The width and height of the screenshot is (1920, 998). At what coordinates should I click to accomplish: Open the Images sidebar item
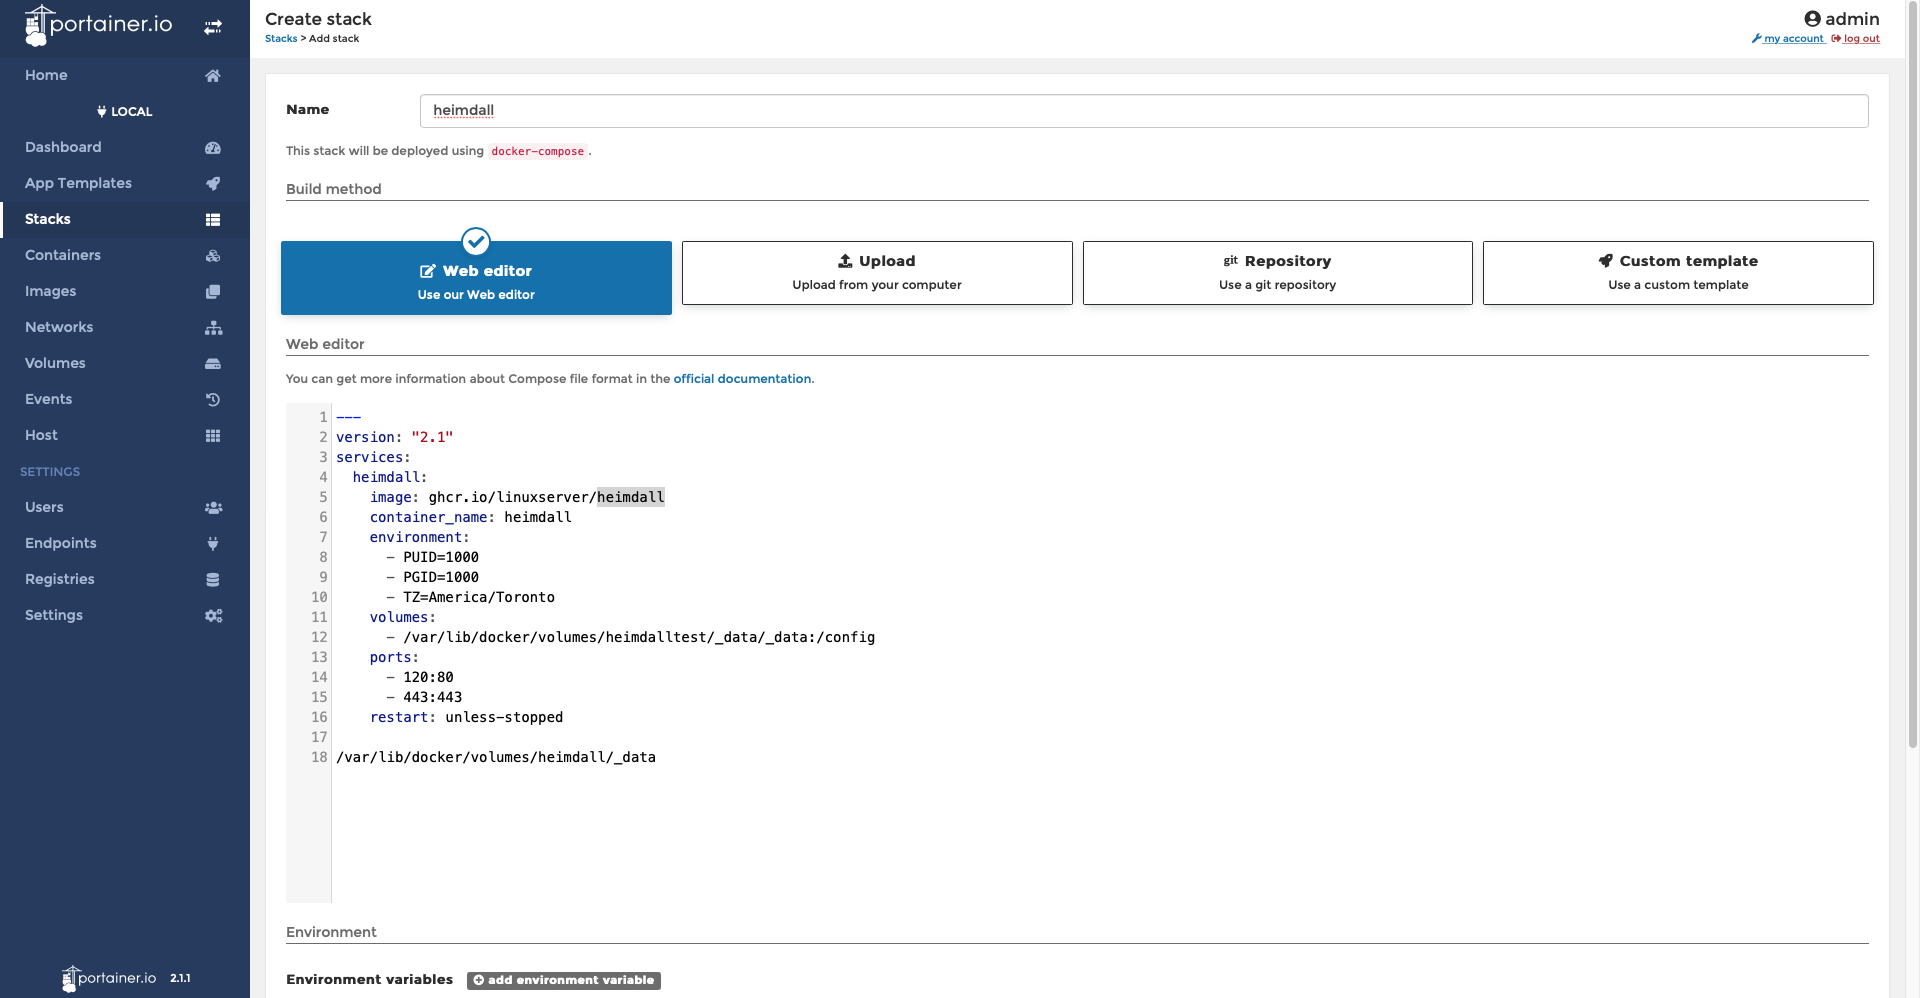tap(125, 292)
